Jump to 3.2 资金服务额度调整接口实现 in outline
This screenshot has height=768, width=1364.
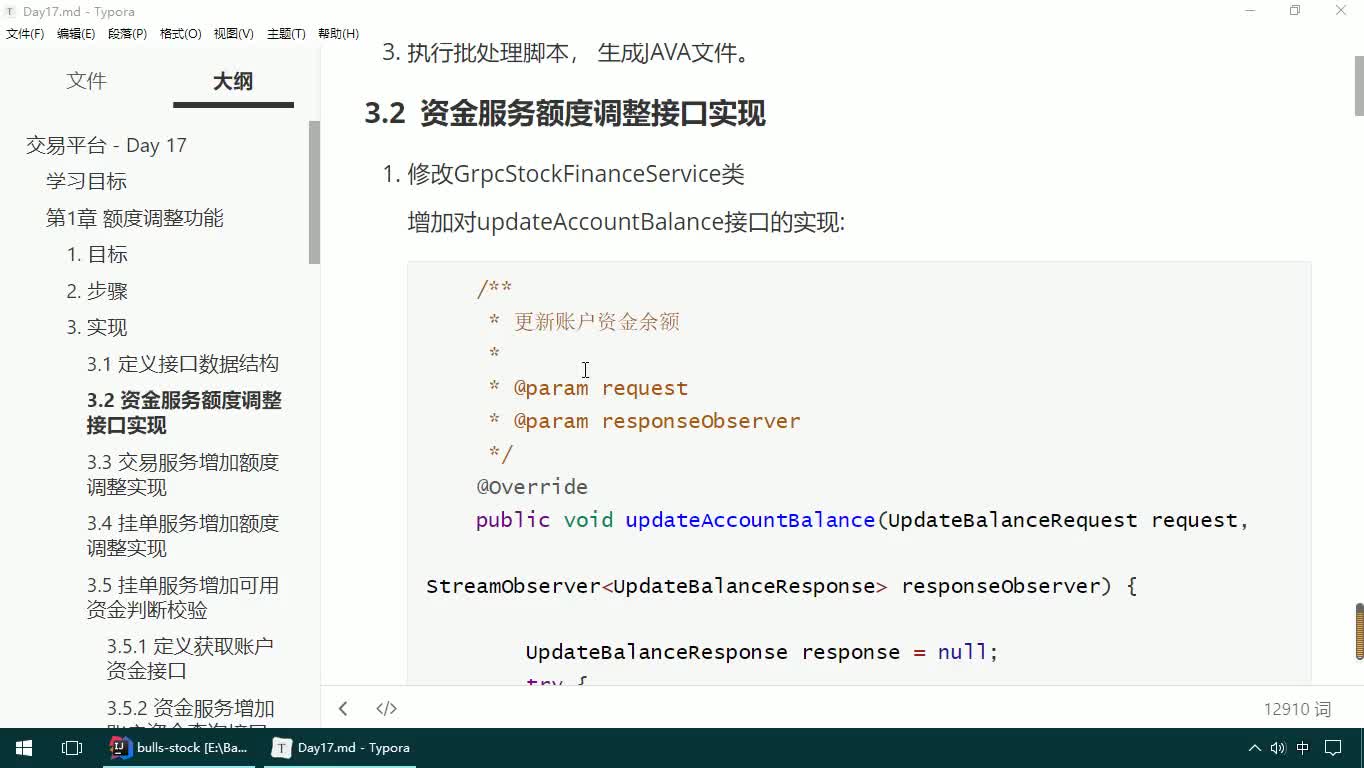coord(184,413)
